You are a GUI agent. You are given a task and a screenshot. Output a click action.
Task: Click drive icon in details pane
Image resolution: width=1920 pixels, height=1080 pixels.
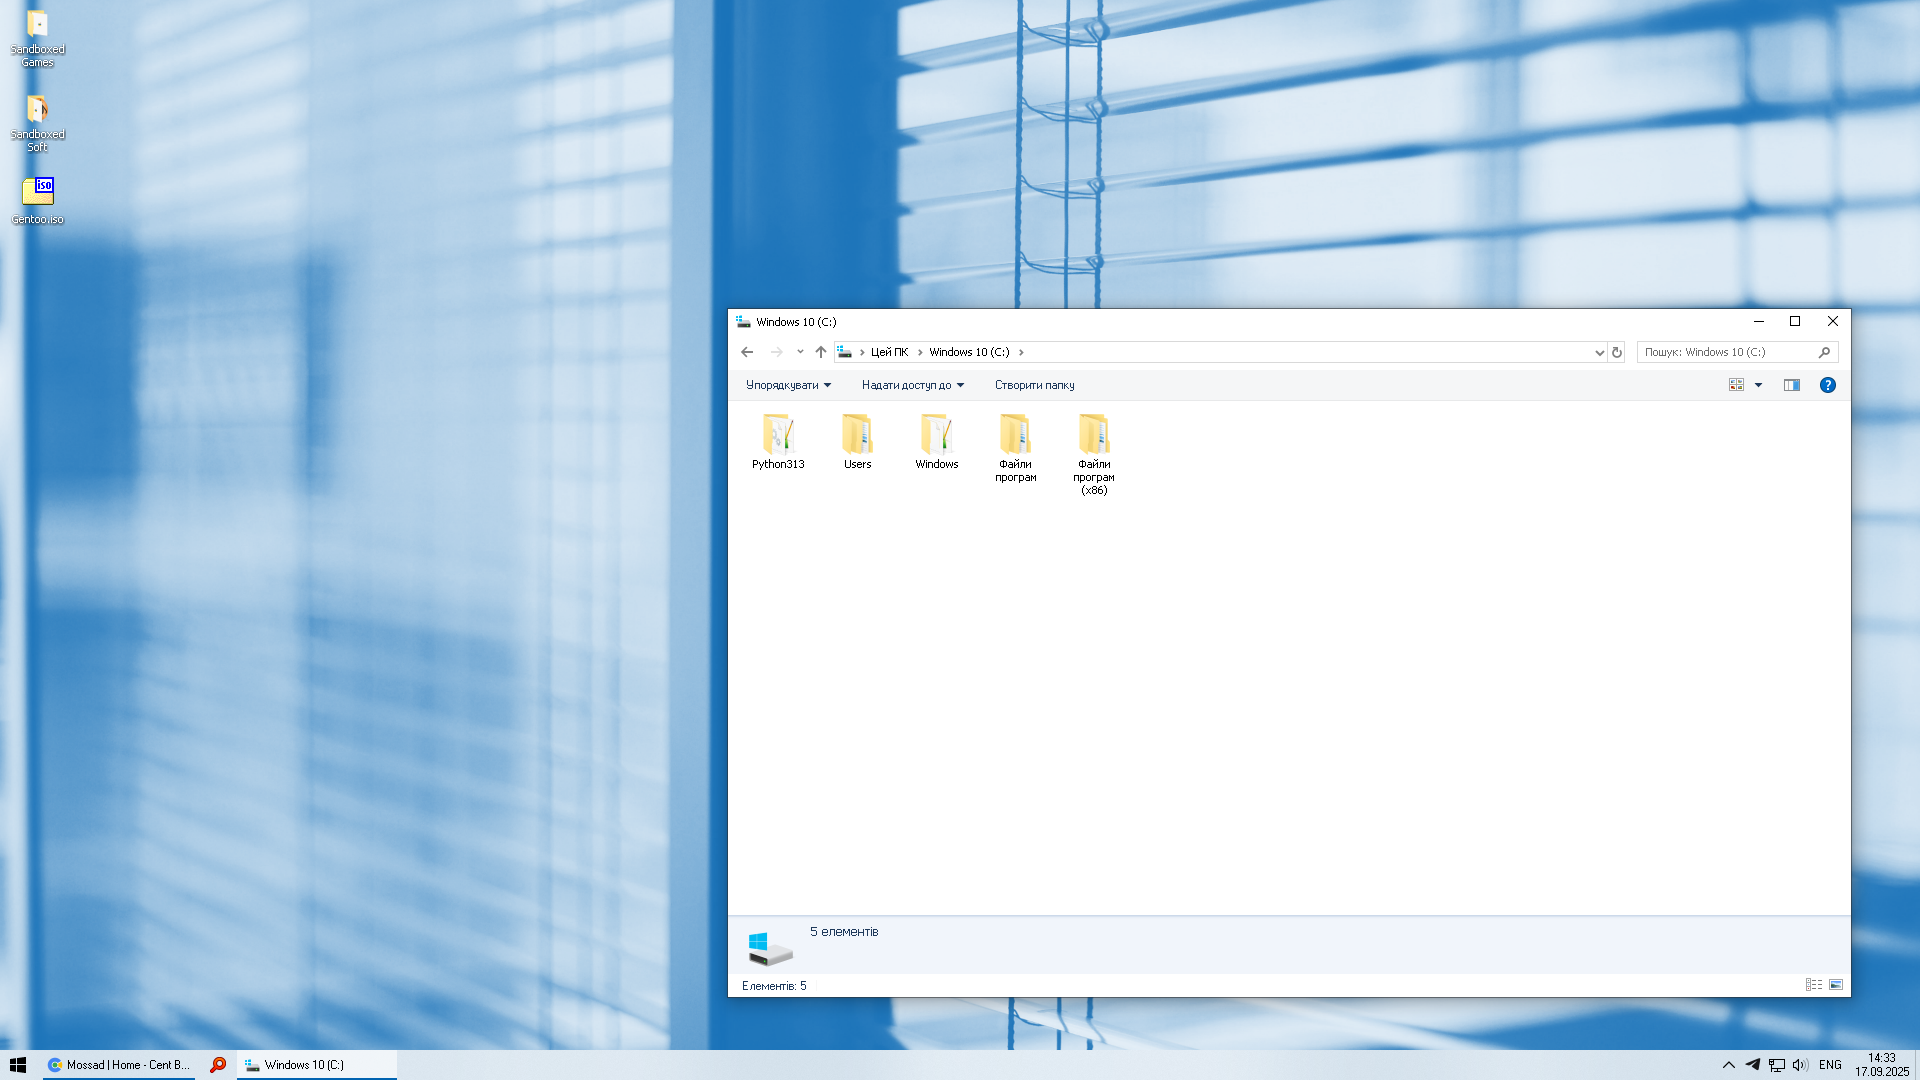770,948
